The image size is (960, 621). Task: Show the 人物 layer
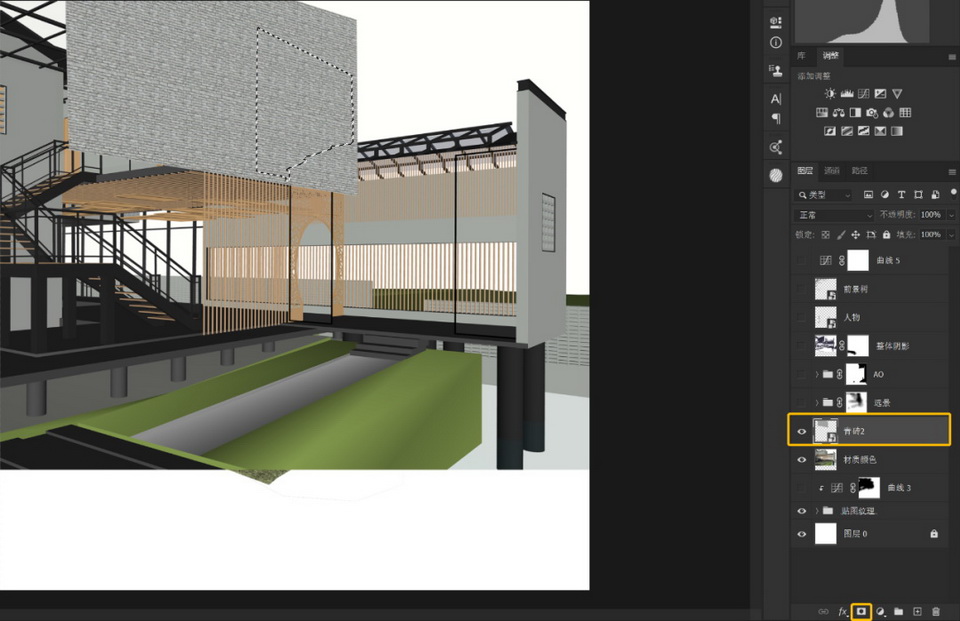[x=801, y=317]
